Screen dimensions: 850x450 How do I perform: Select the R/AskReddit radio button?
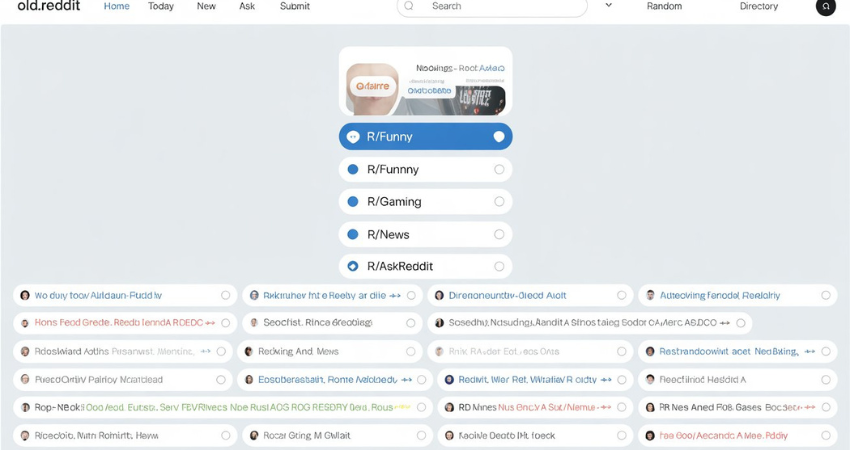pos(499,266)
